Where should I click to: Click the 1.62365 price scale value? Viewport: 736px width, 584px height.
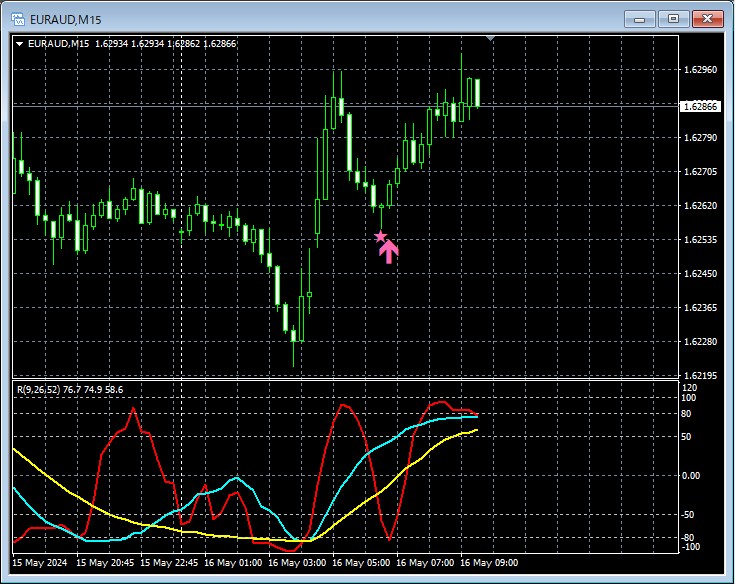click(x=700, y=307)
